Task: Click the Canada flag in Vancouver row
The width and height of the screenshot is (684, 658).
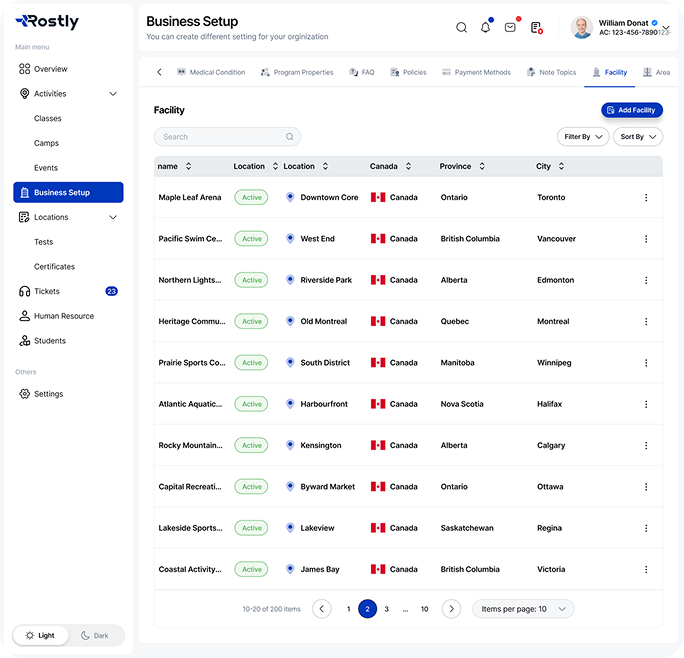Action: [x=378, y=239]
